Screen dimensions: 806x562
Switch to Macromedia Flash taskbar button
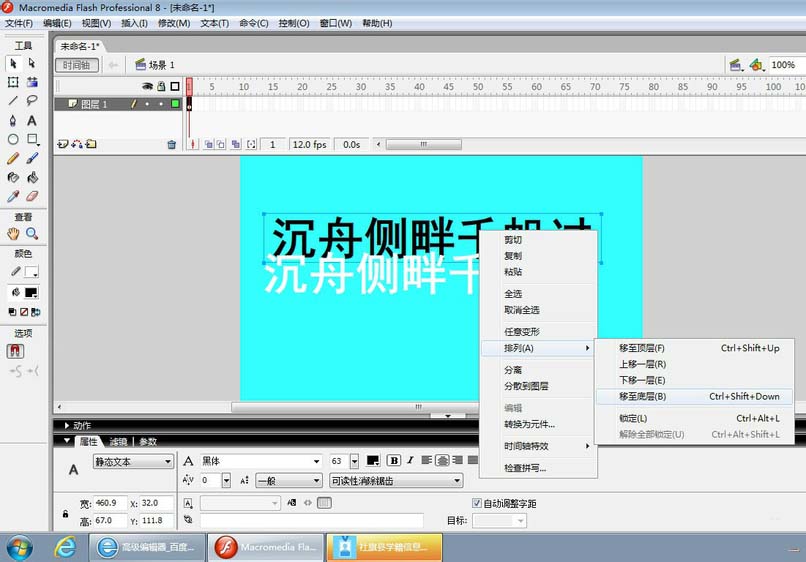pyautogui.click(x=266, y=547)
